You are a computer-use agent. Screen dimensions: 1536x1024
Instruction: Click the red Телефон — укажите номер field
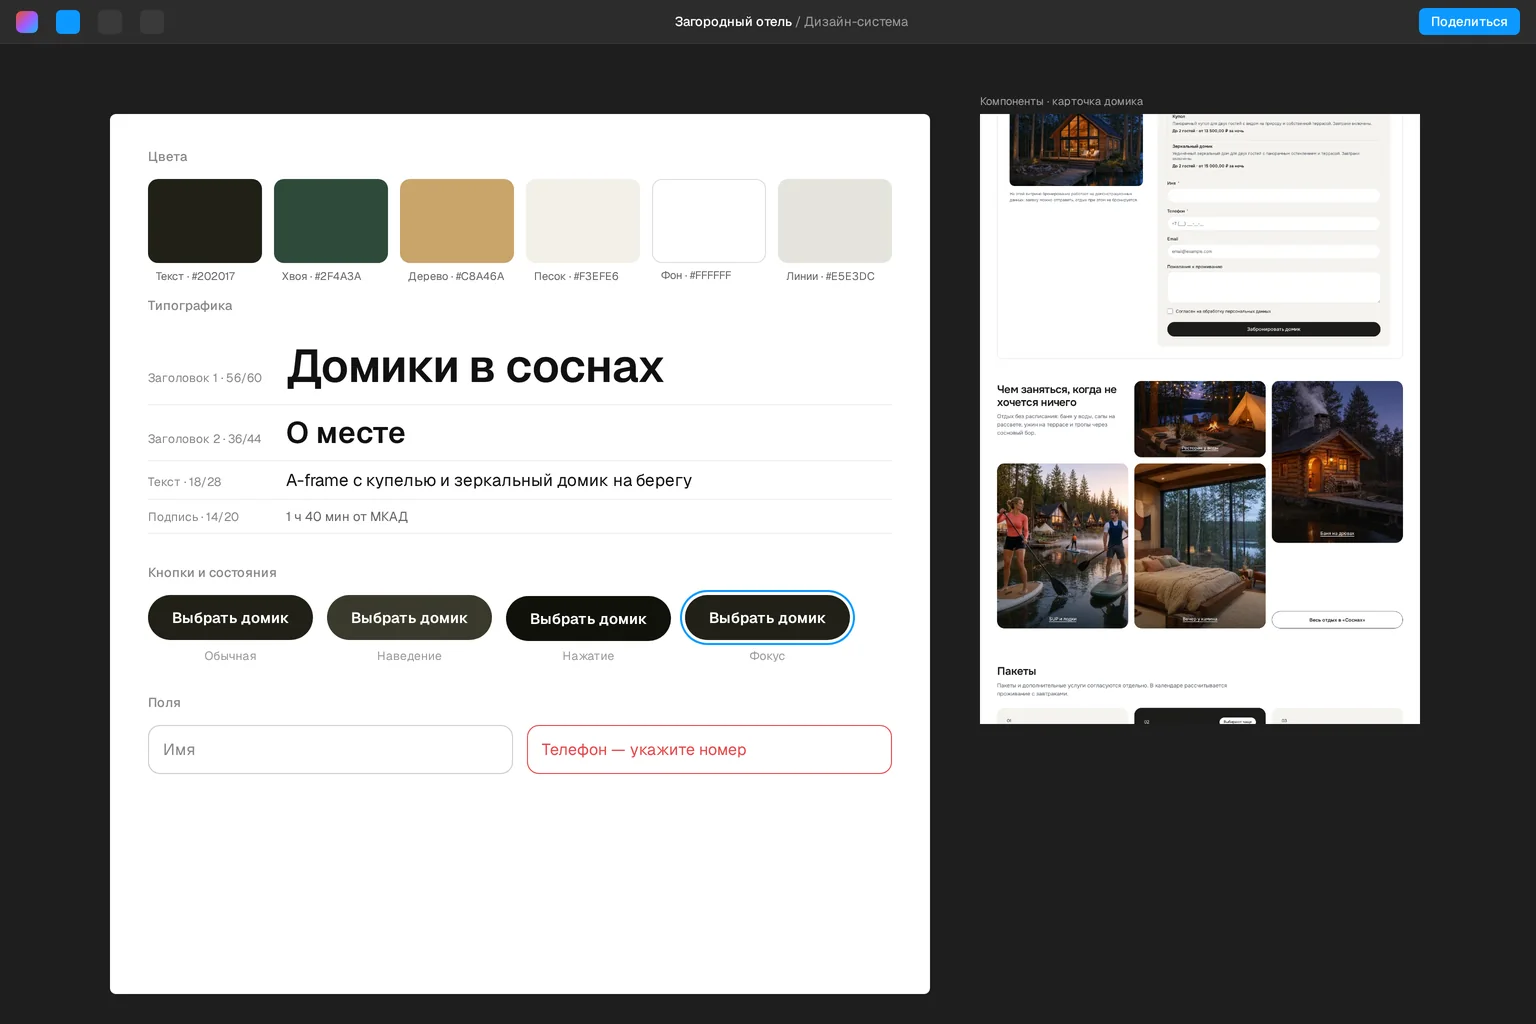[x=709, y=749]
